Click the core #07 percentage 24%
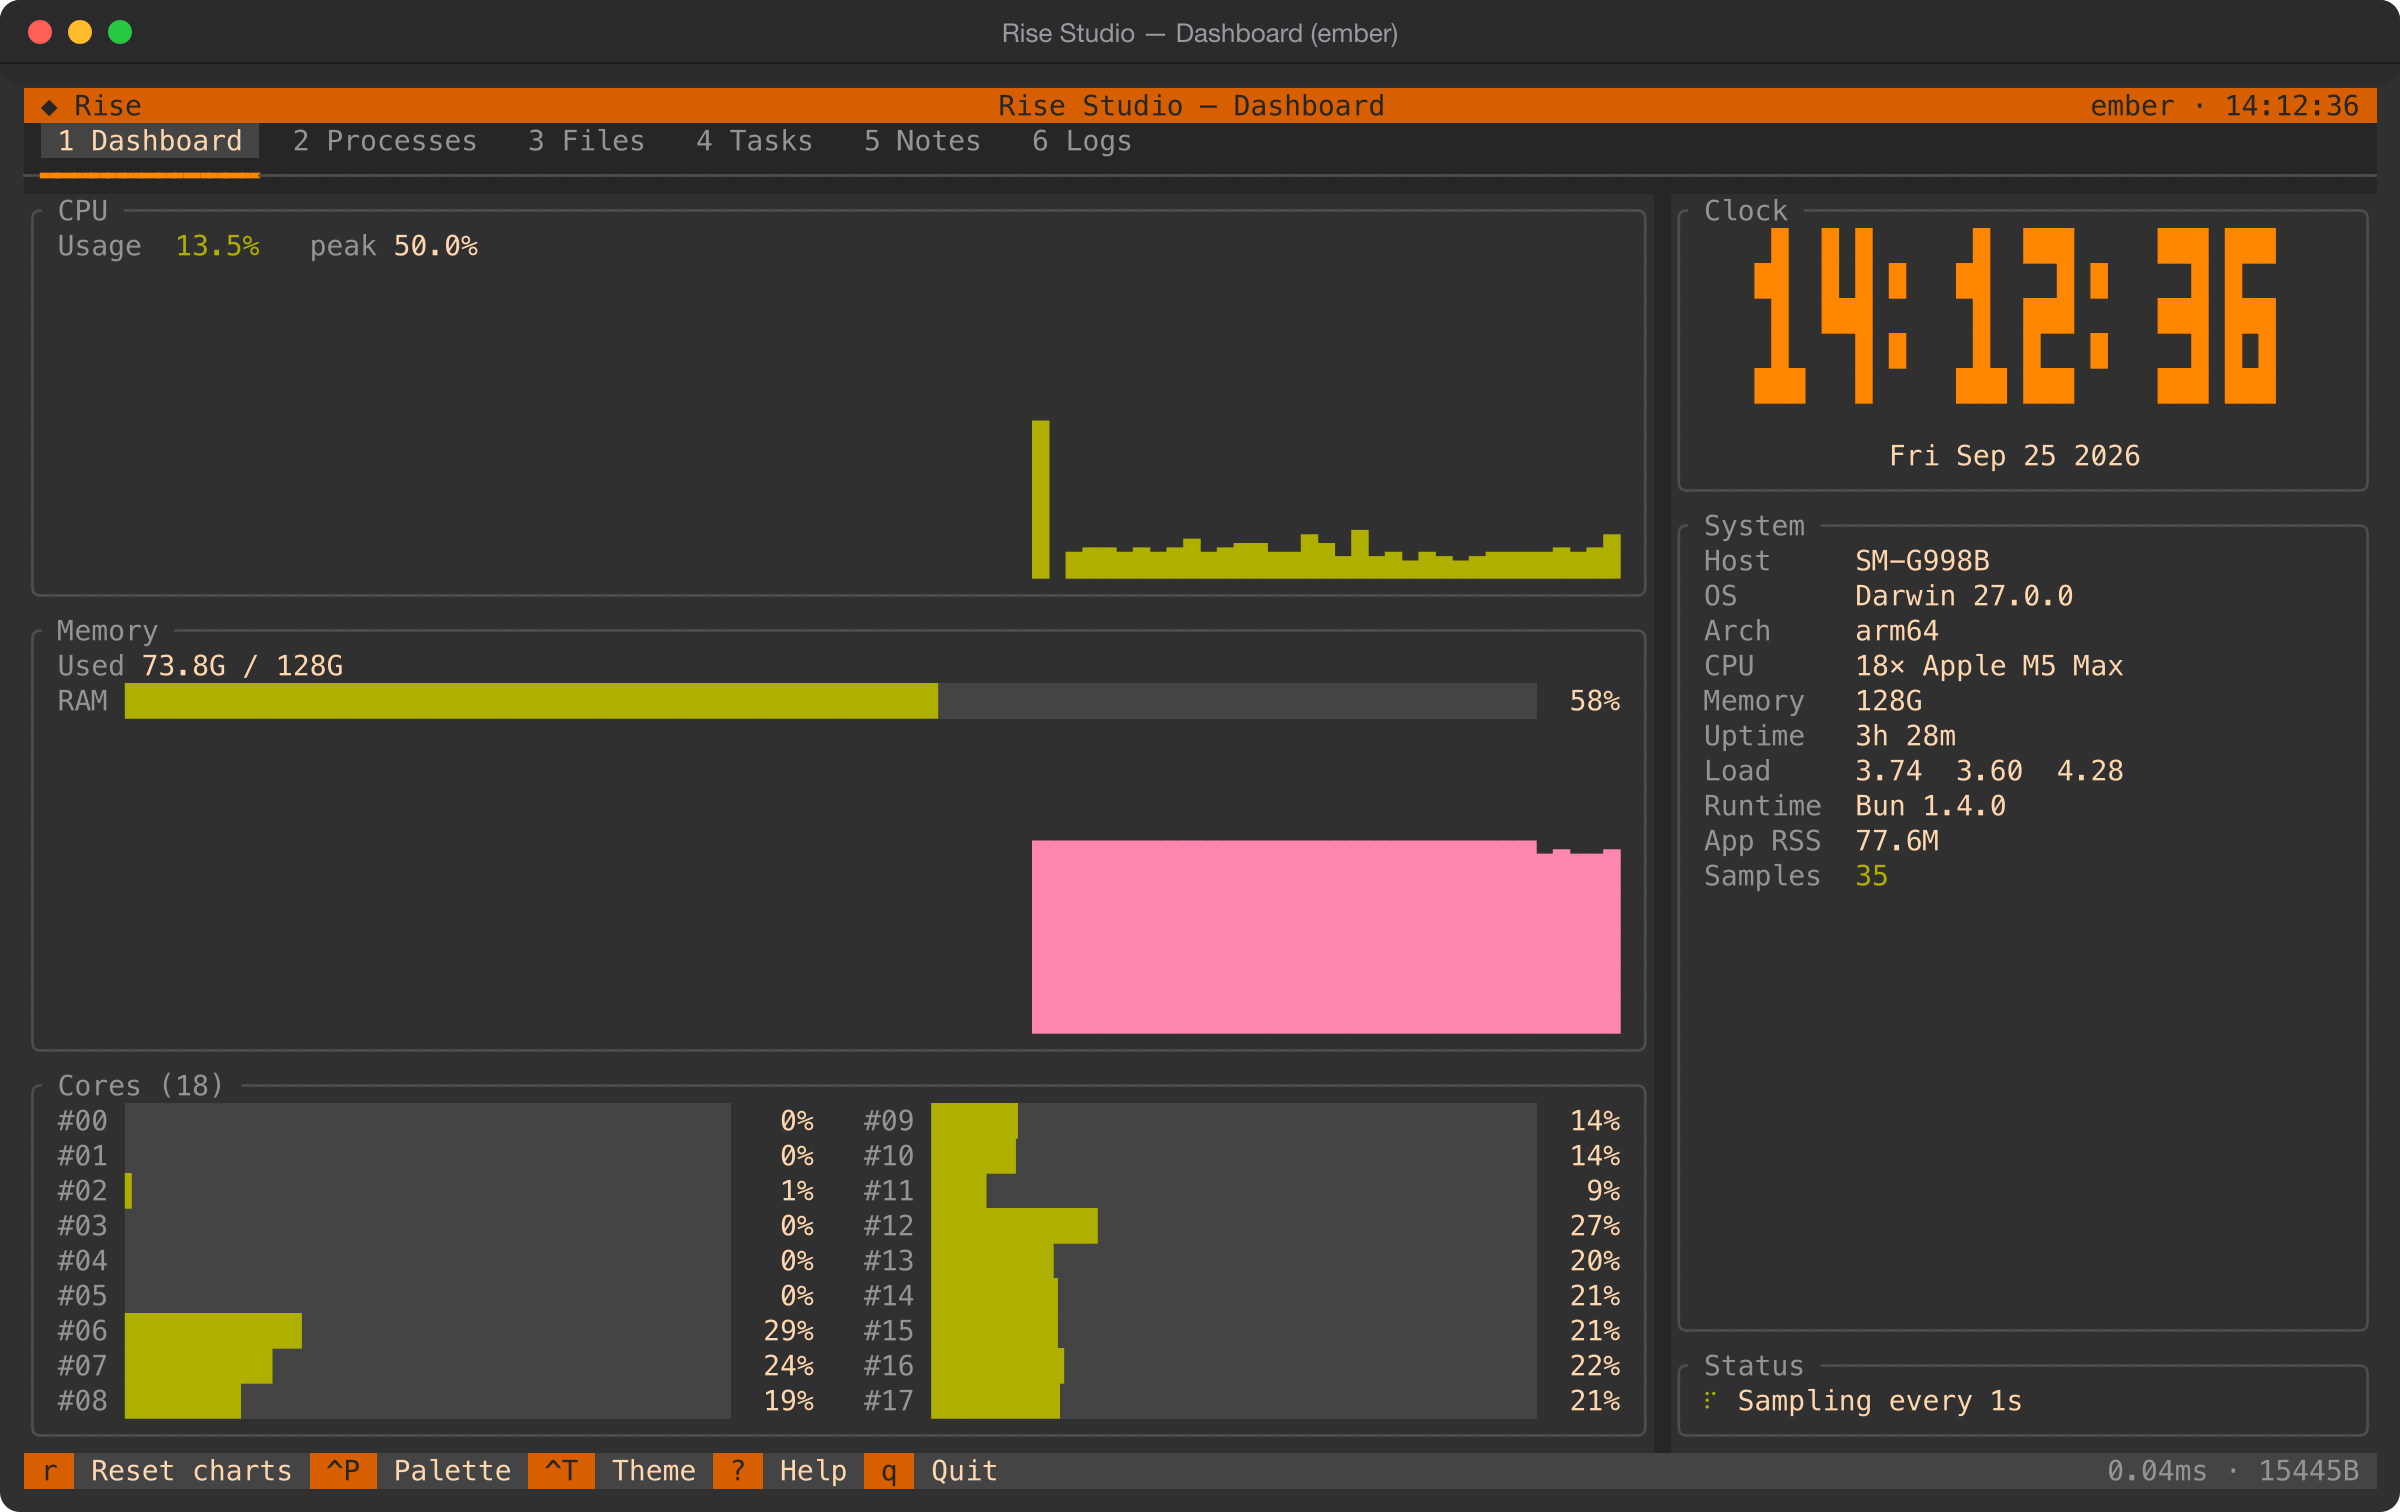Image resolution: width=2400 pixels, height=1512 pixels. [x=788, y=1366]
